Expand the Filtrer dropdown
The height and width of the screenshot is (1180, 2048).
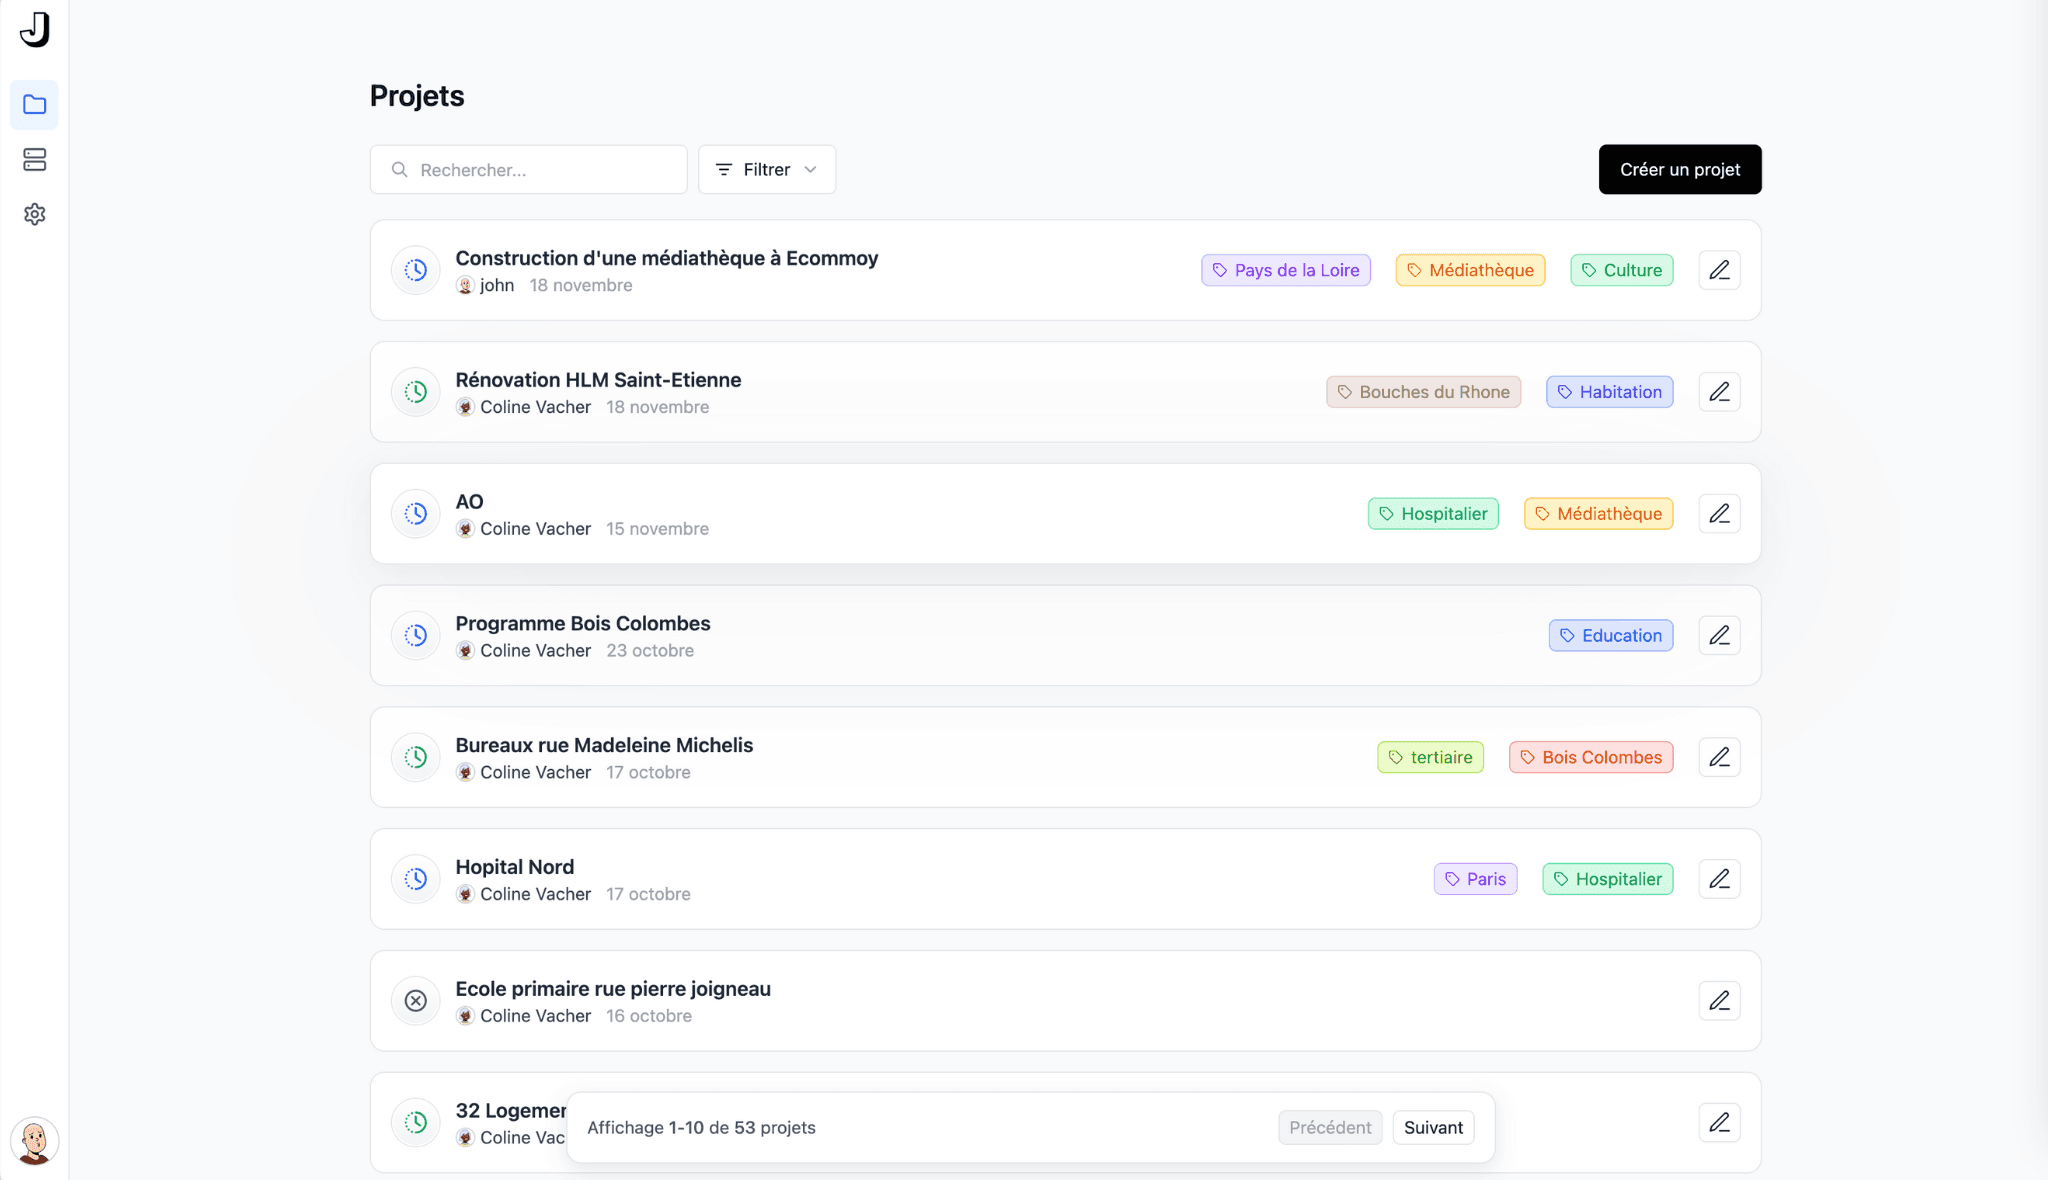(x=766, y=170)
